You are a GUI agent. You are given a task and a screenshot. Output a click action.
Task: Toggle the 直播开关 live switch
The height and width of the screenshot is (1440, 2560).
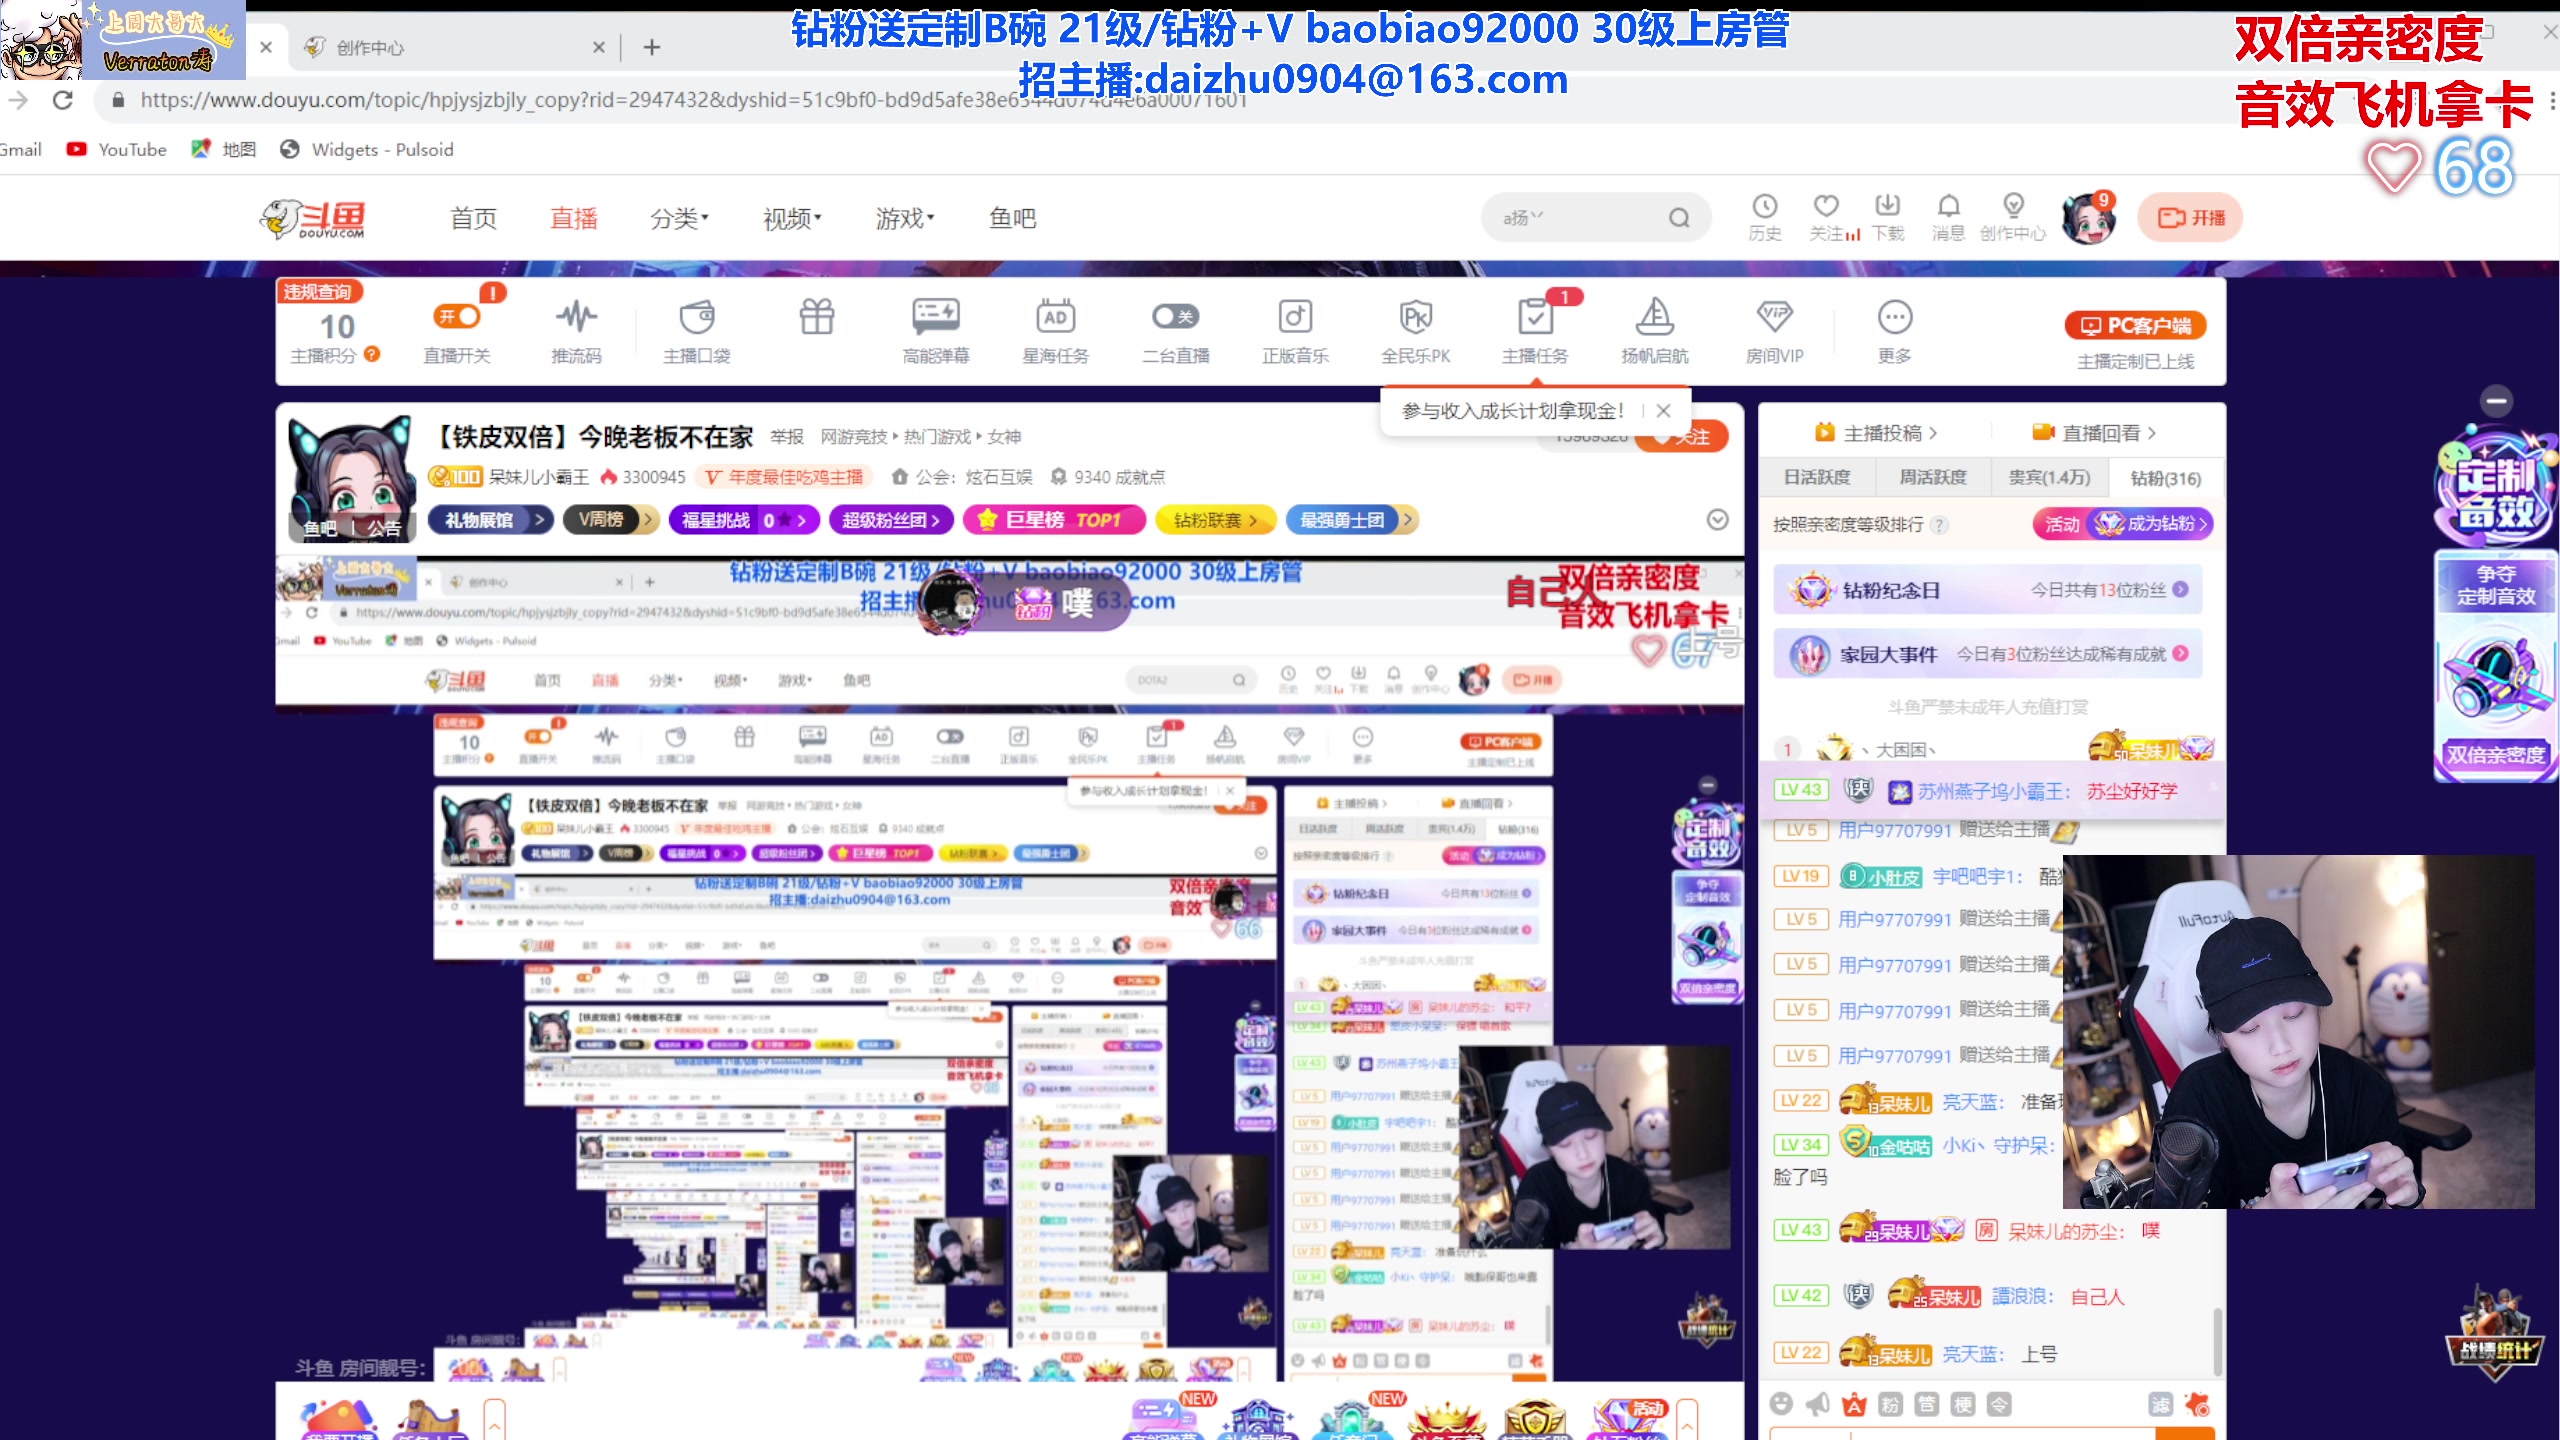(x=457, y=317)
